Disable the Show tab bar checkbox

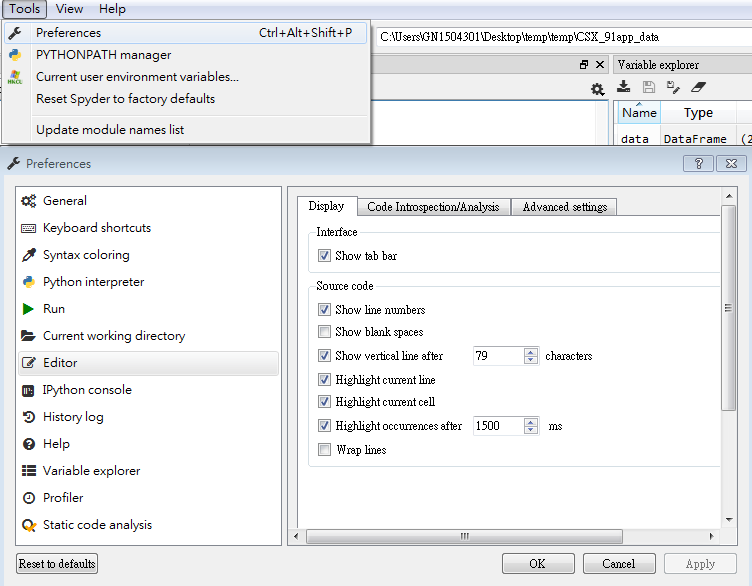pyautogui.click(x=324, y=256)
